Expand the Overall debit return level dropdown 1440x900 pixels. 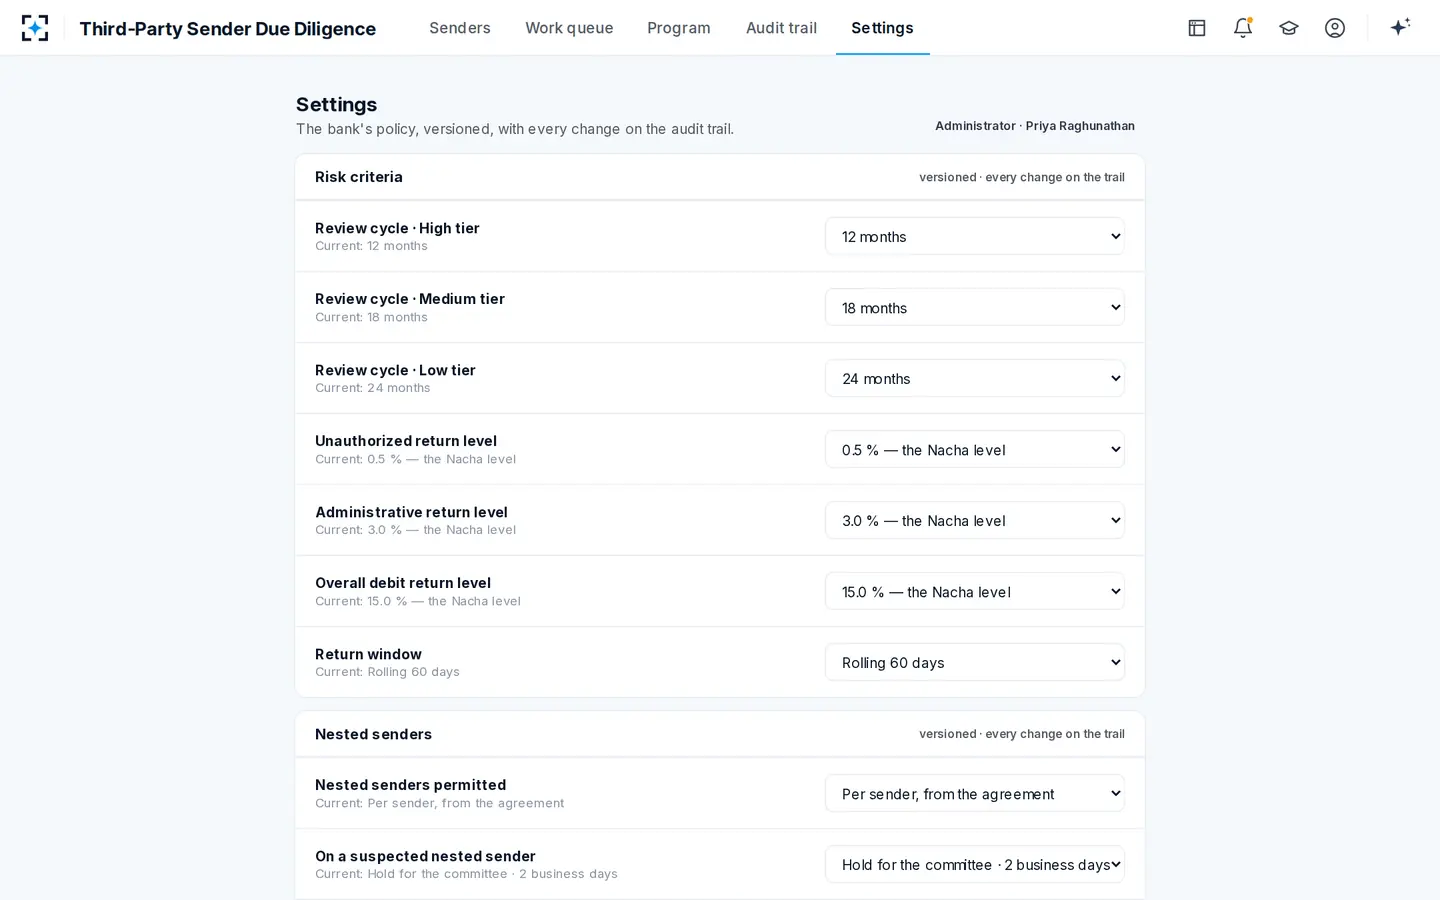[x=975, y=591]
